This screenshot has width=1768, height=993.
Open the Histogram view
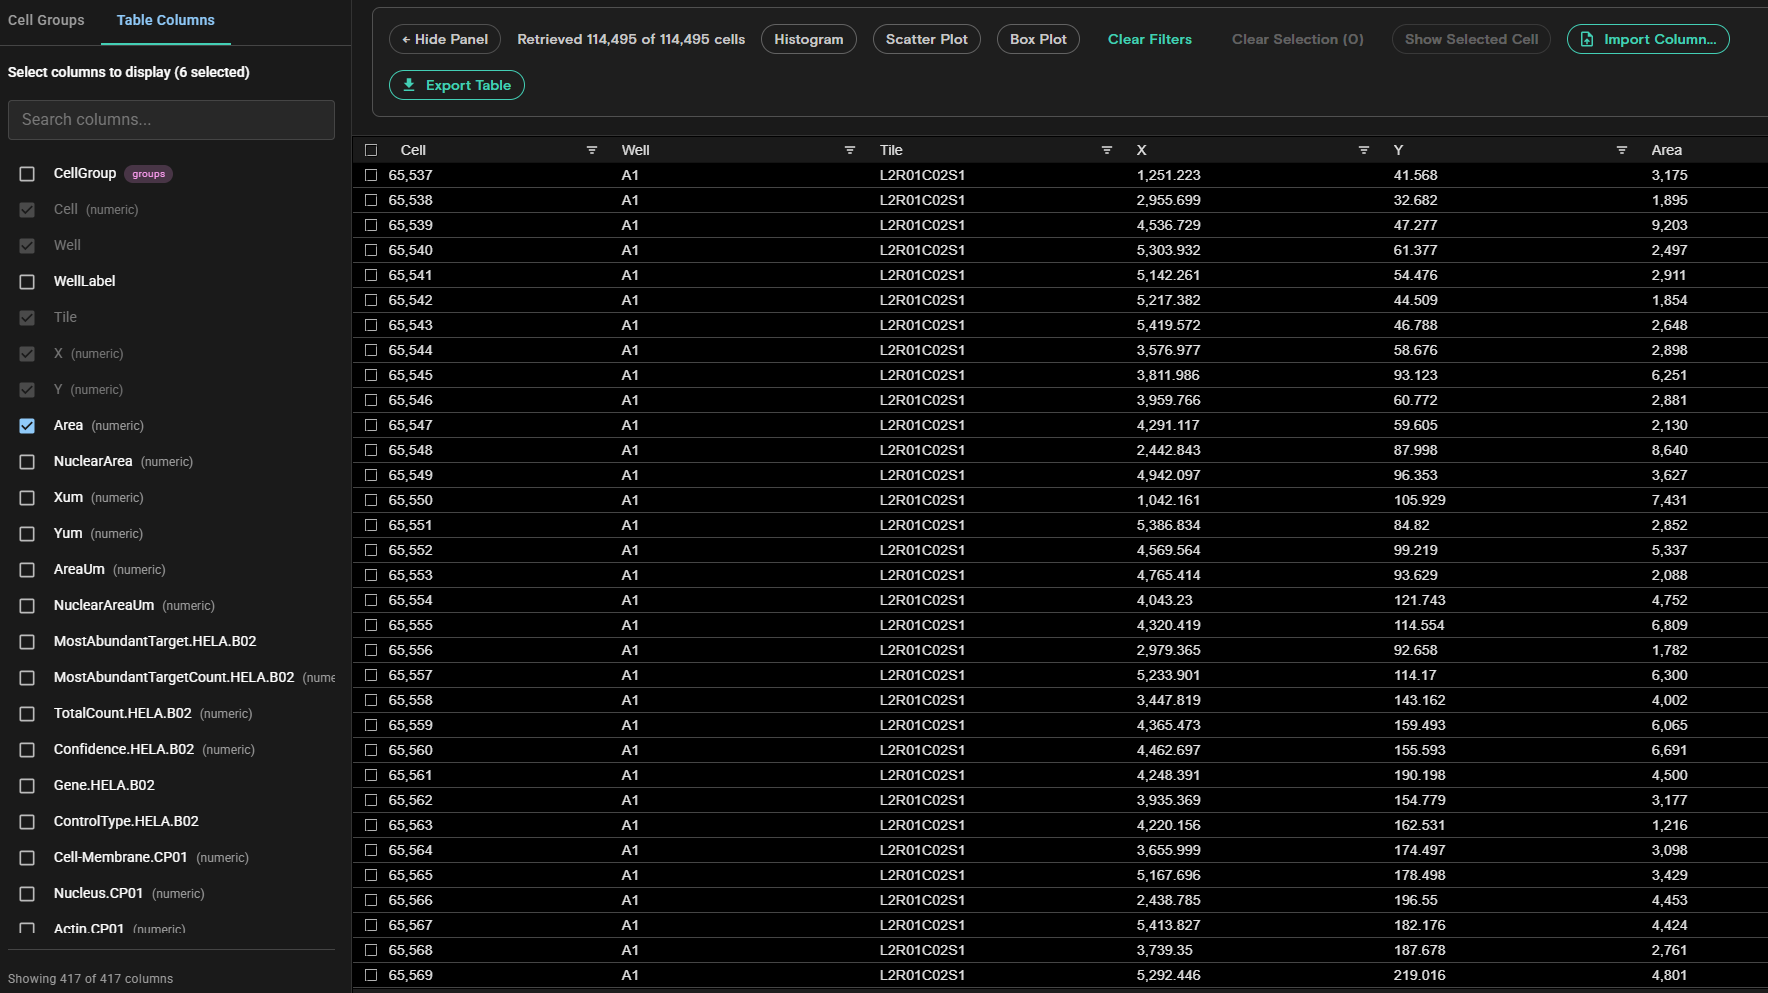point(808,39)
